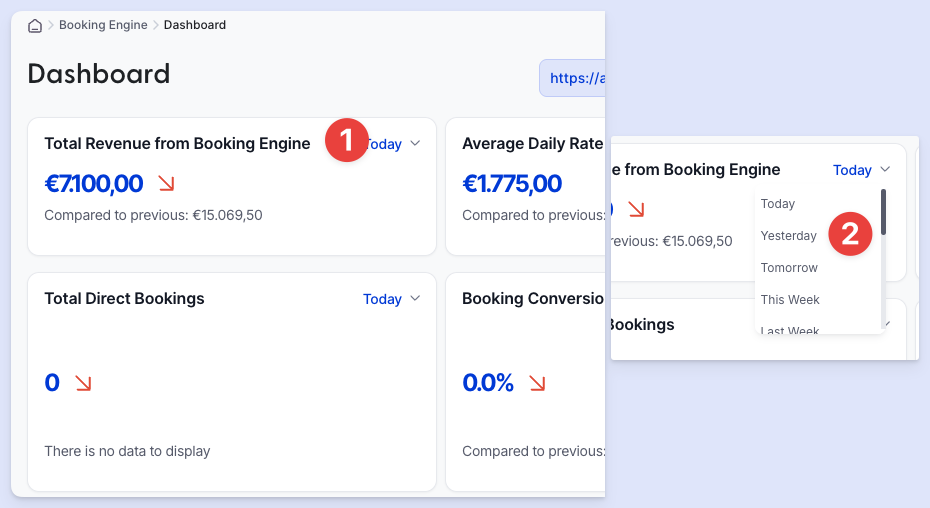Click the red step 2 badge

click(850, 234)
